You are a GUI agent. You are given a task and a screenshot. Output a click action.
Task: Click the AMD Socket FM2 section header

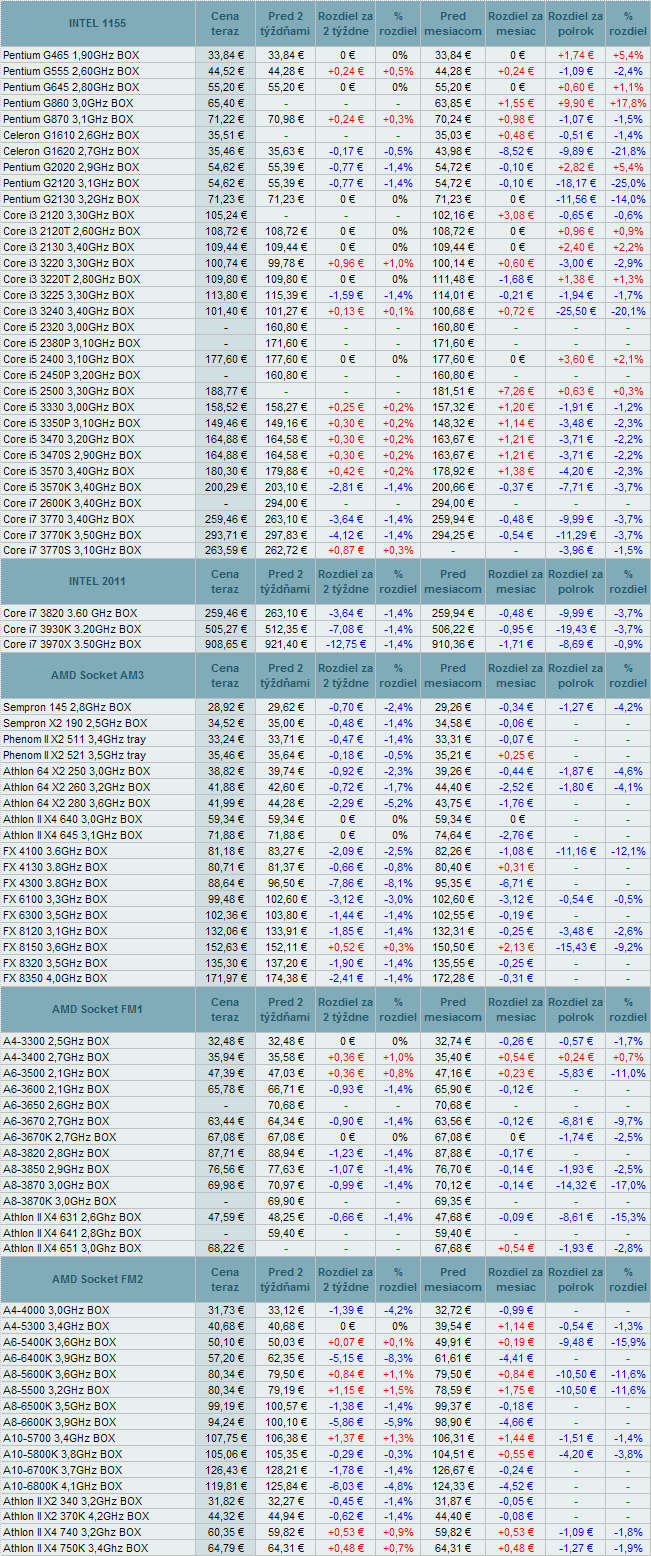click(98, 1280)
